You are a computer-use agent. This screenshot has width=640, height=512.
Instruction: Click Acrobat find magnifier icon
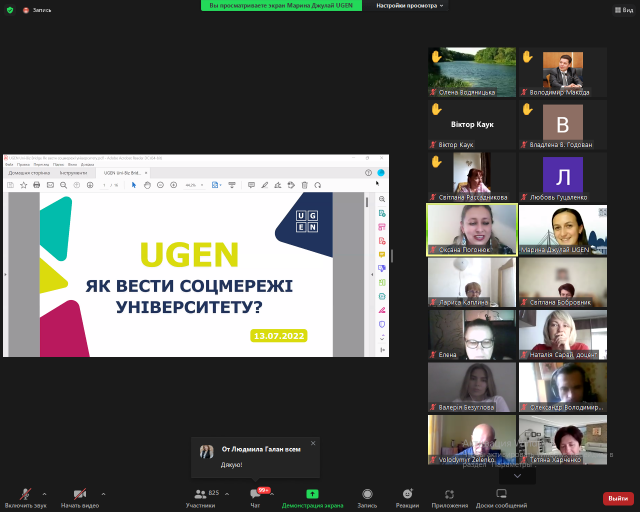(x=63, y=185)
